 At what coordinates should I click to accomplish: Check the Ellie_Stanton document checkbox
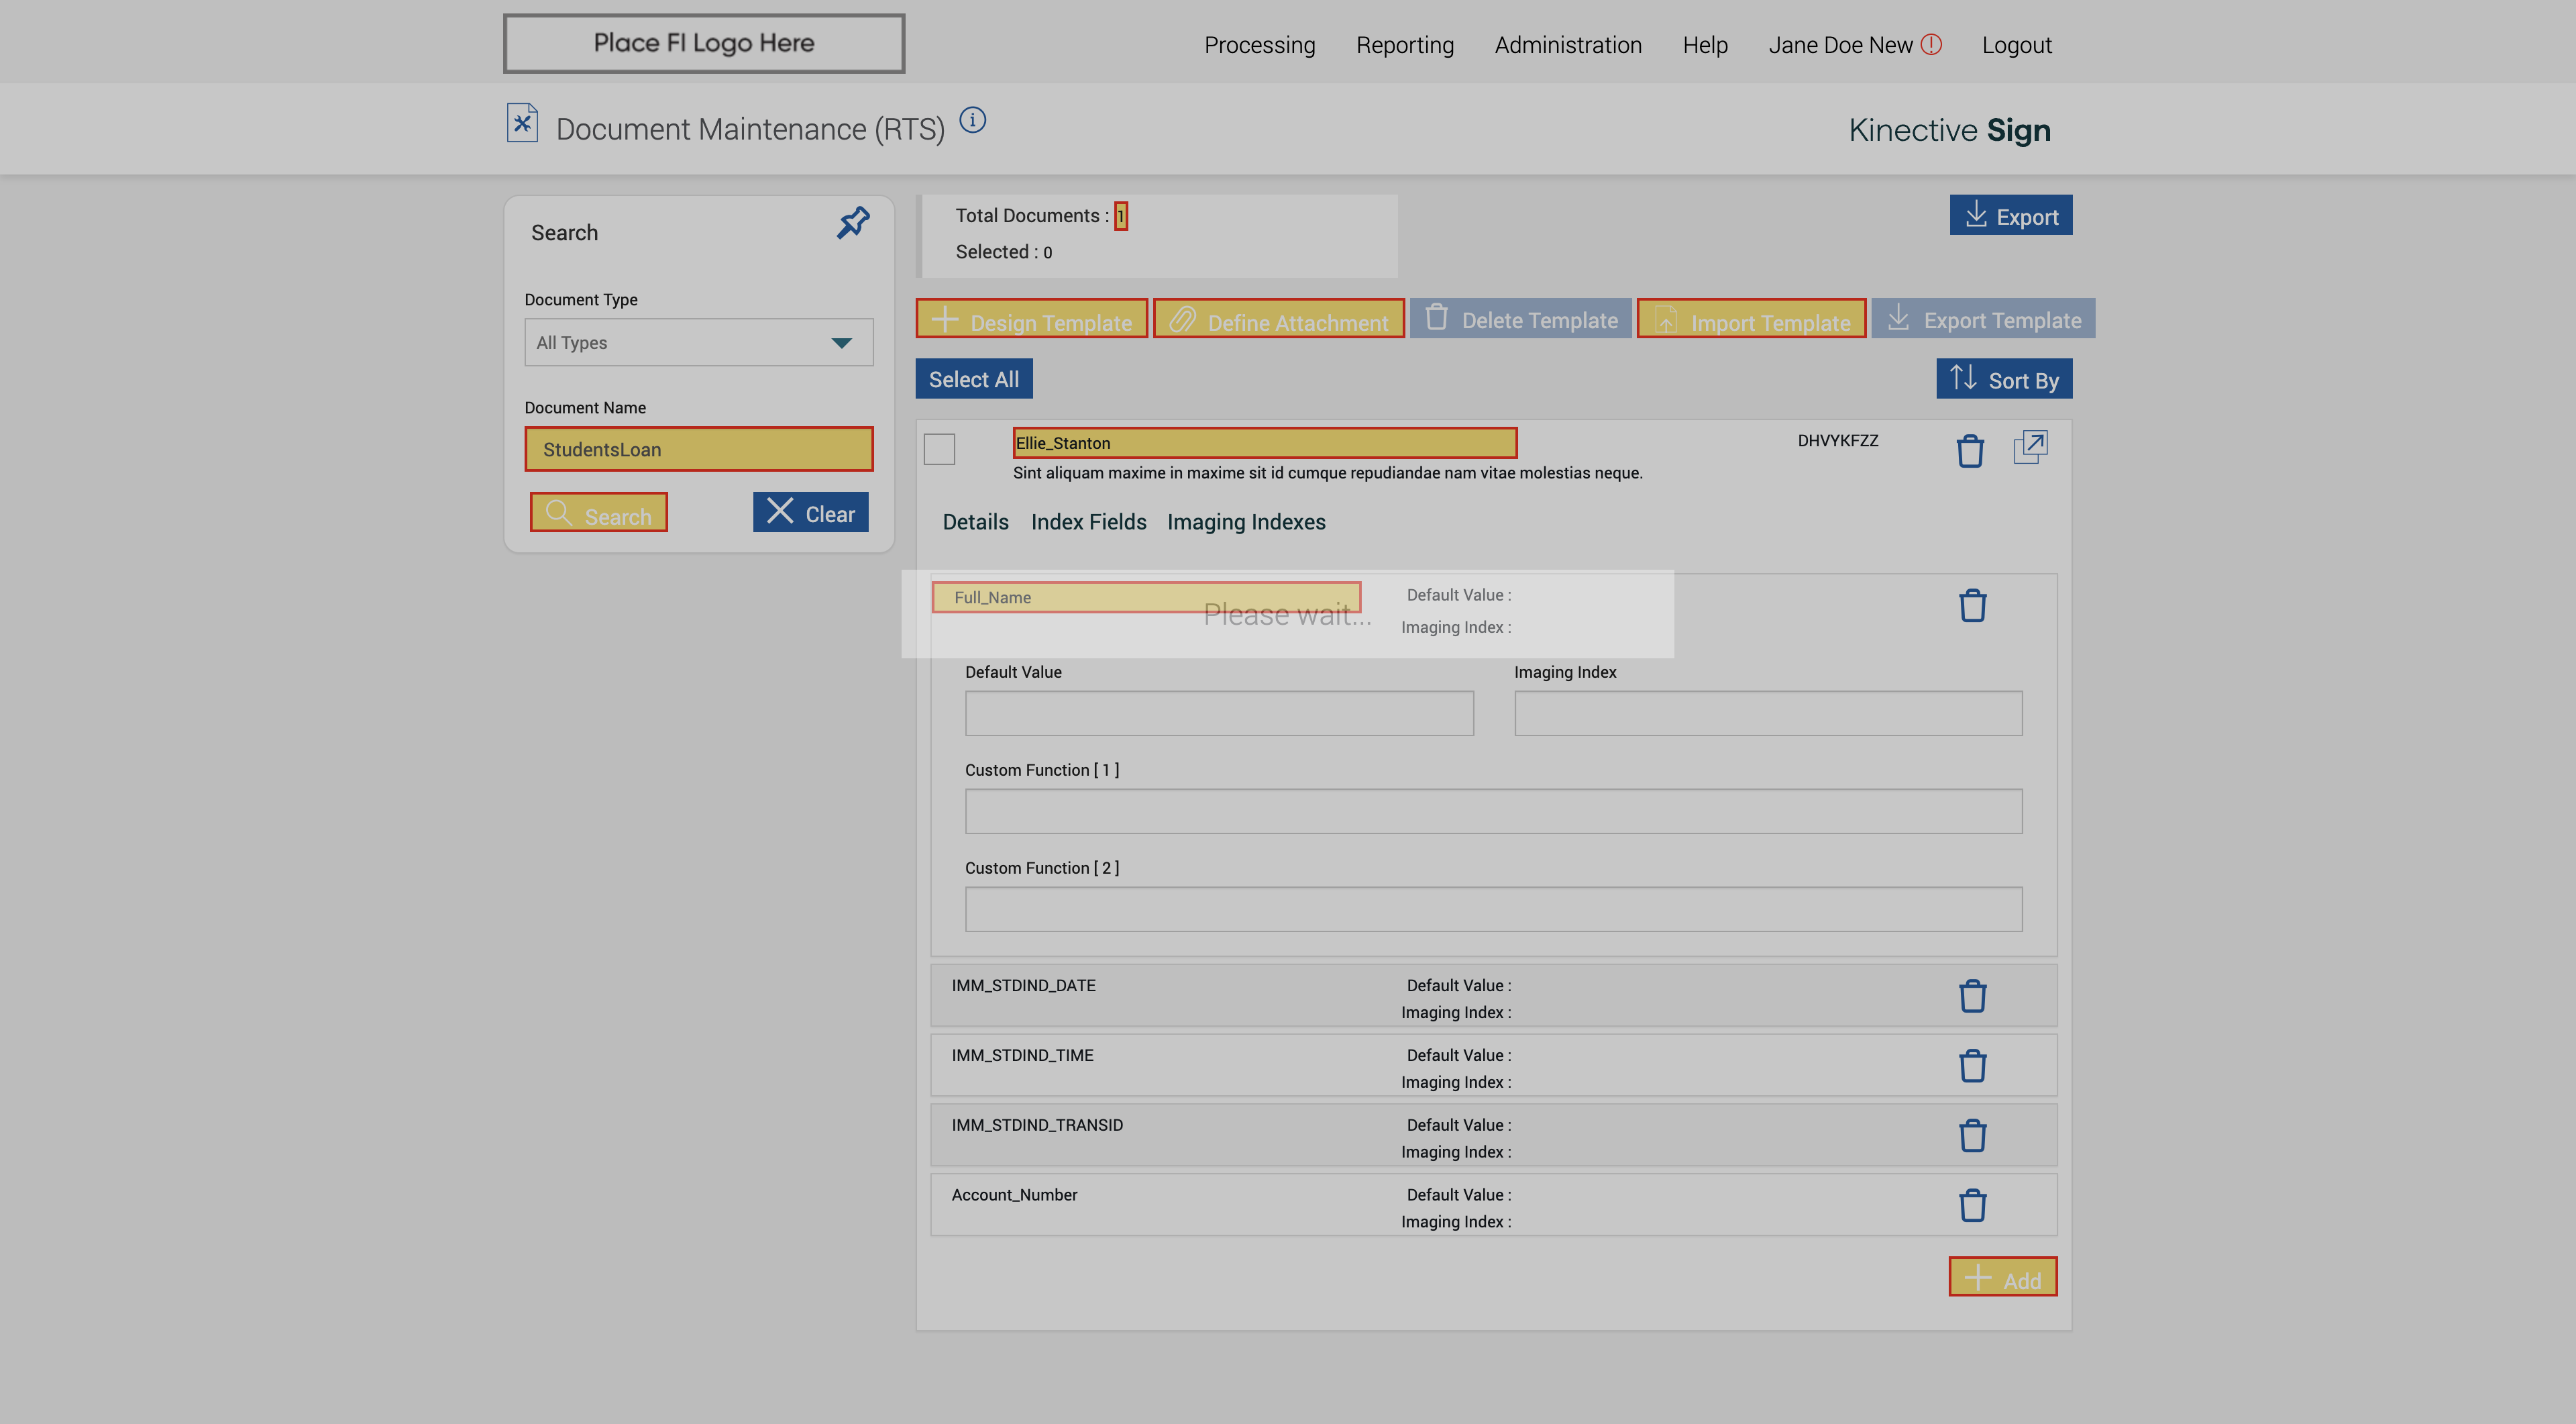click(939, 449)
